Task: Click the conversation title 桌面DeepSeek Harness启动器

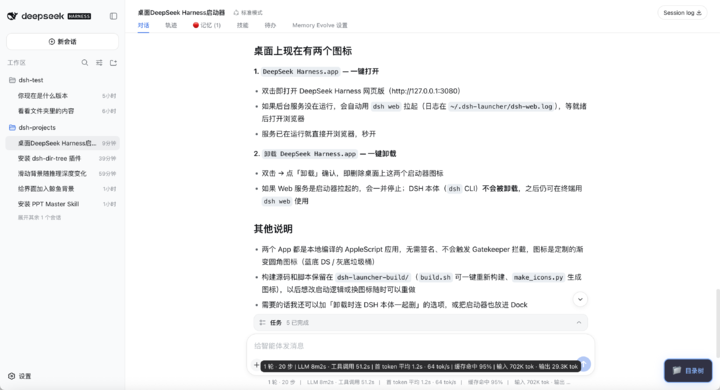Action: pyautogui.click(x=181, y=12)
